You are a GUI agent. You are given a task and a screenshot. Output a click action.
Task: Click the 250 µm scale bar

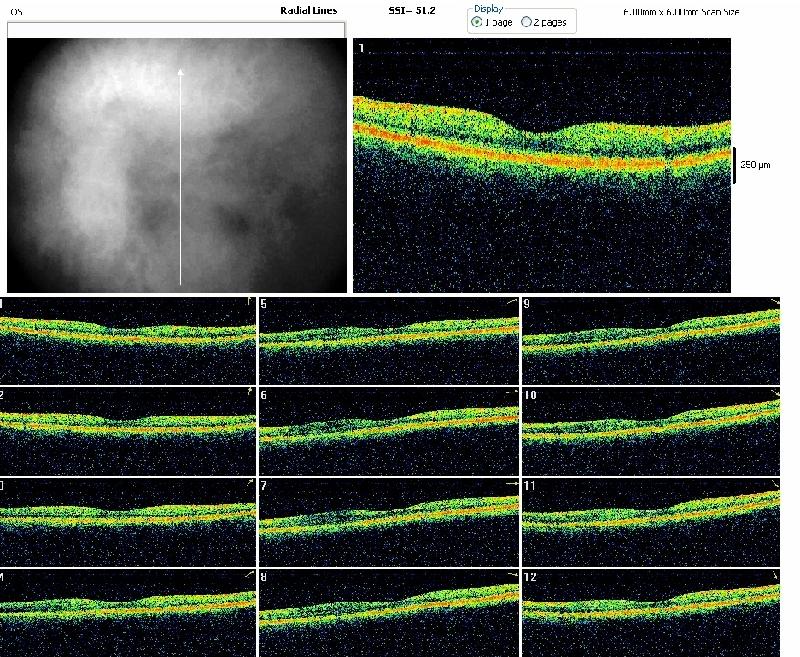[x=735, y=165]
